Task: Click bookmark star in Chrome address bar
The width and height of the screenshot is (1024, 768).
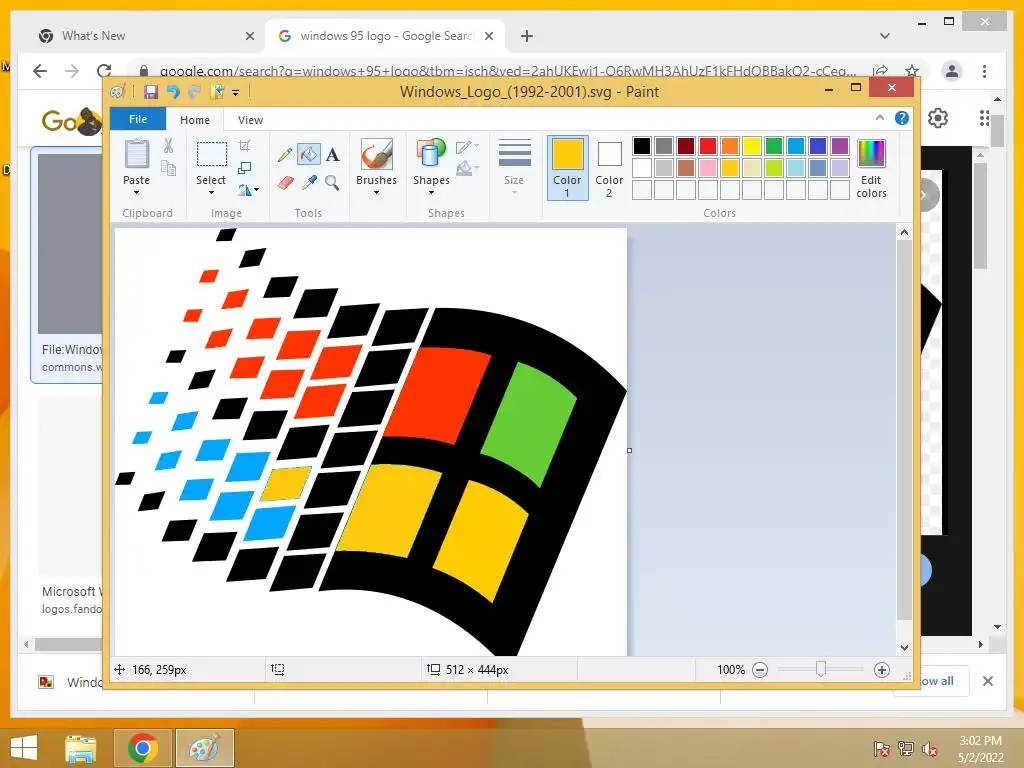Action: click(912, 71)
